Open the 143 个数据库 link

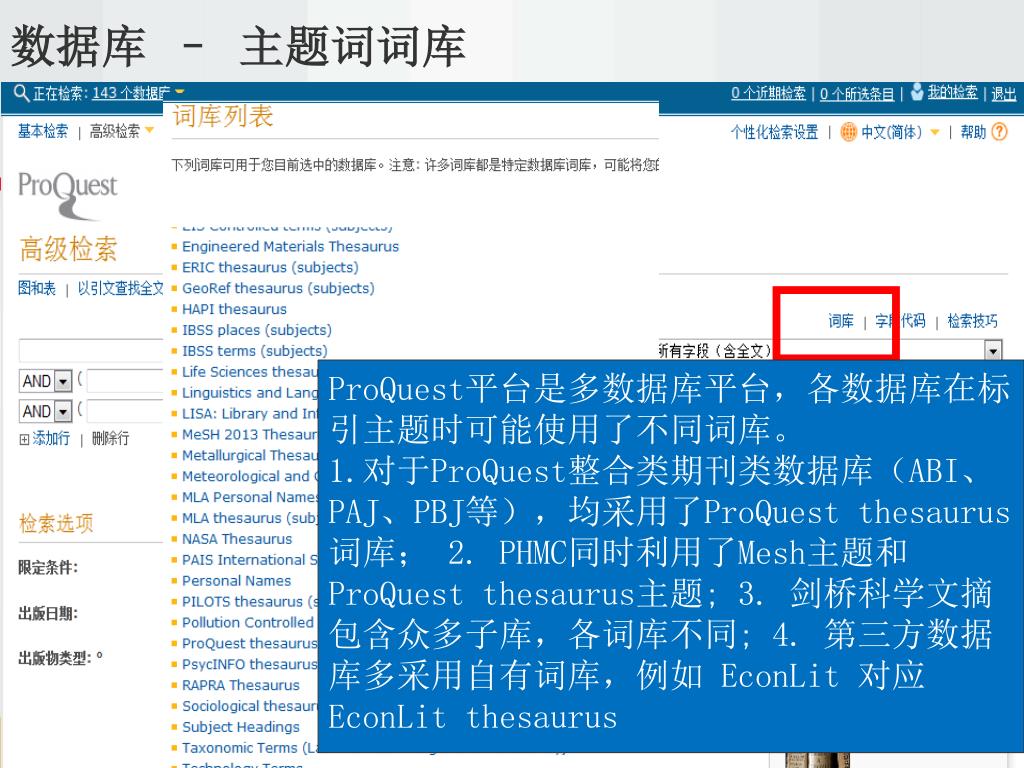(x=131, y=93)
